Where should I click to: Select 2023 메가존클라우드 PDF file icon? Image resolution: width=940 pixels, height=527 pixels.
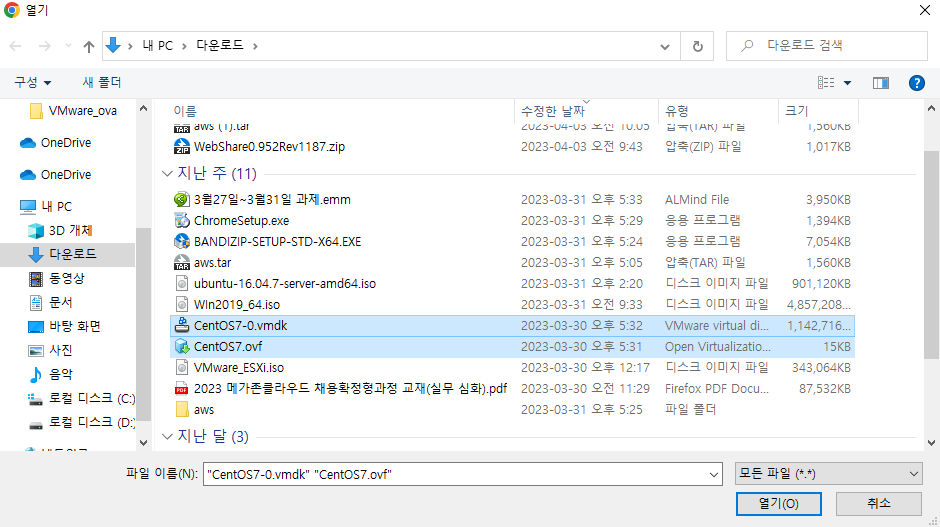tap(182, 389)
